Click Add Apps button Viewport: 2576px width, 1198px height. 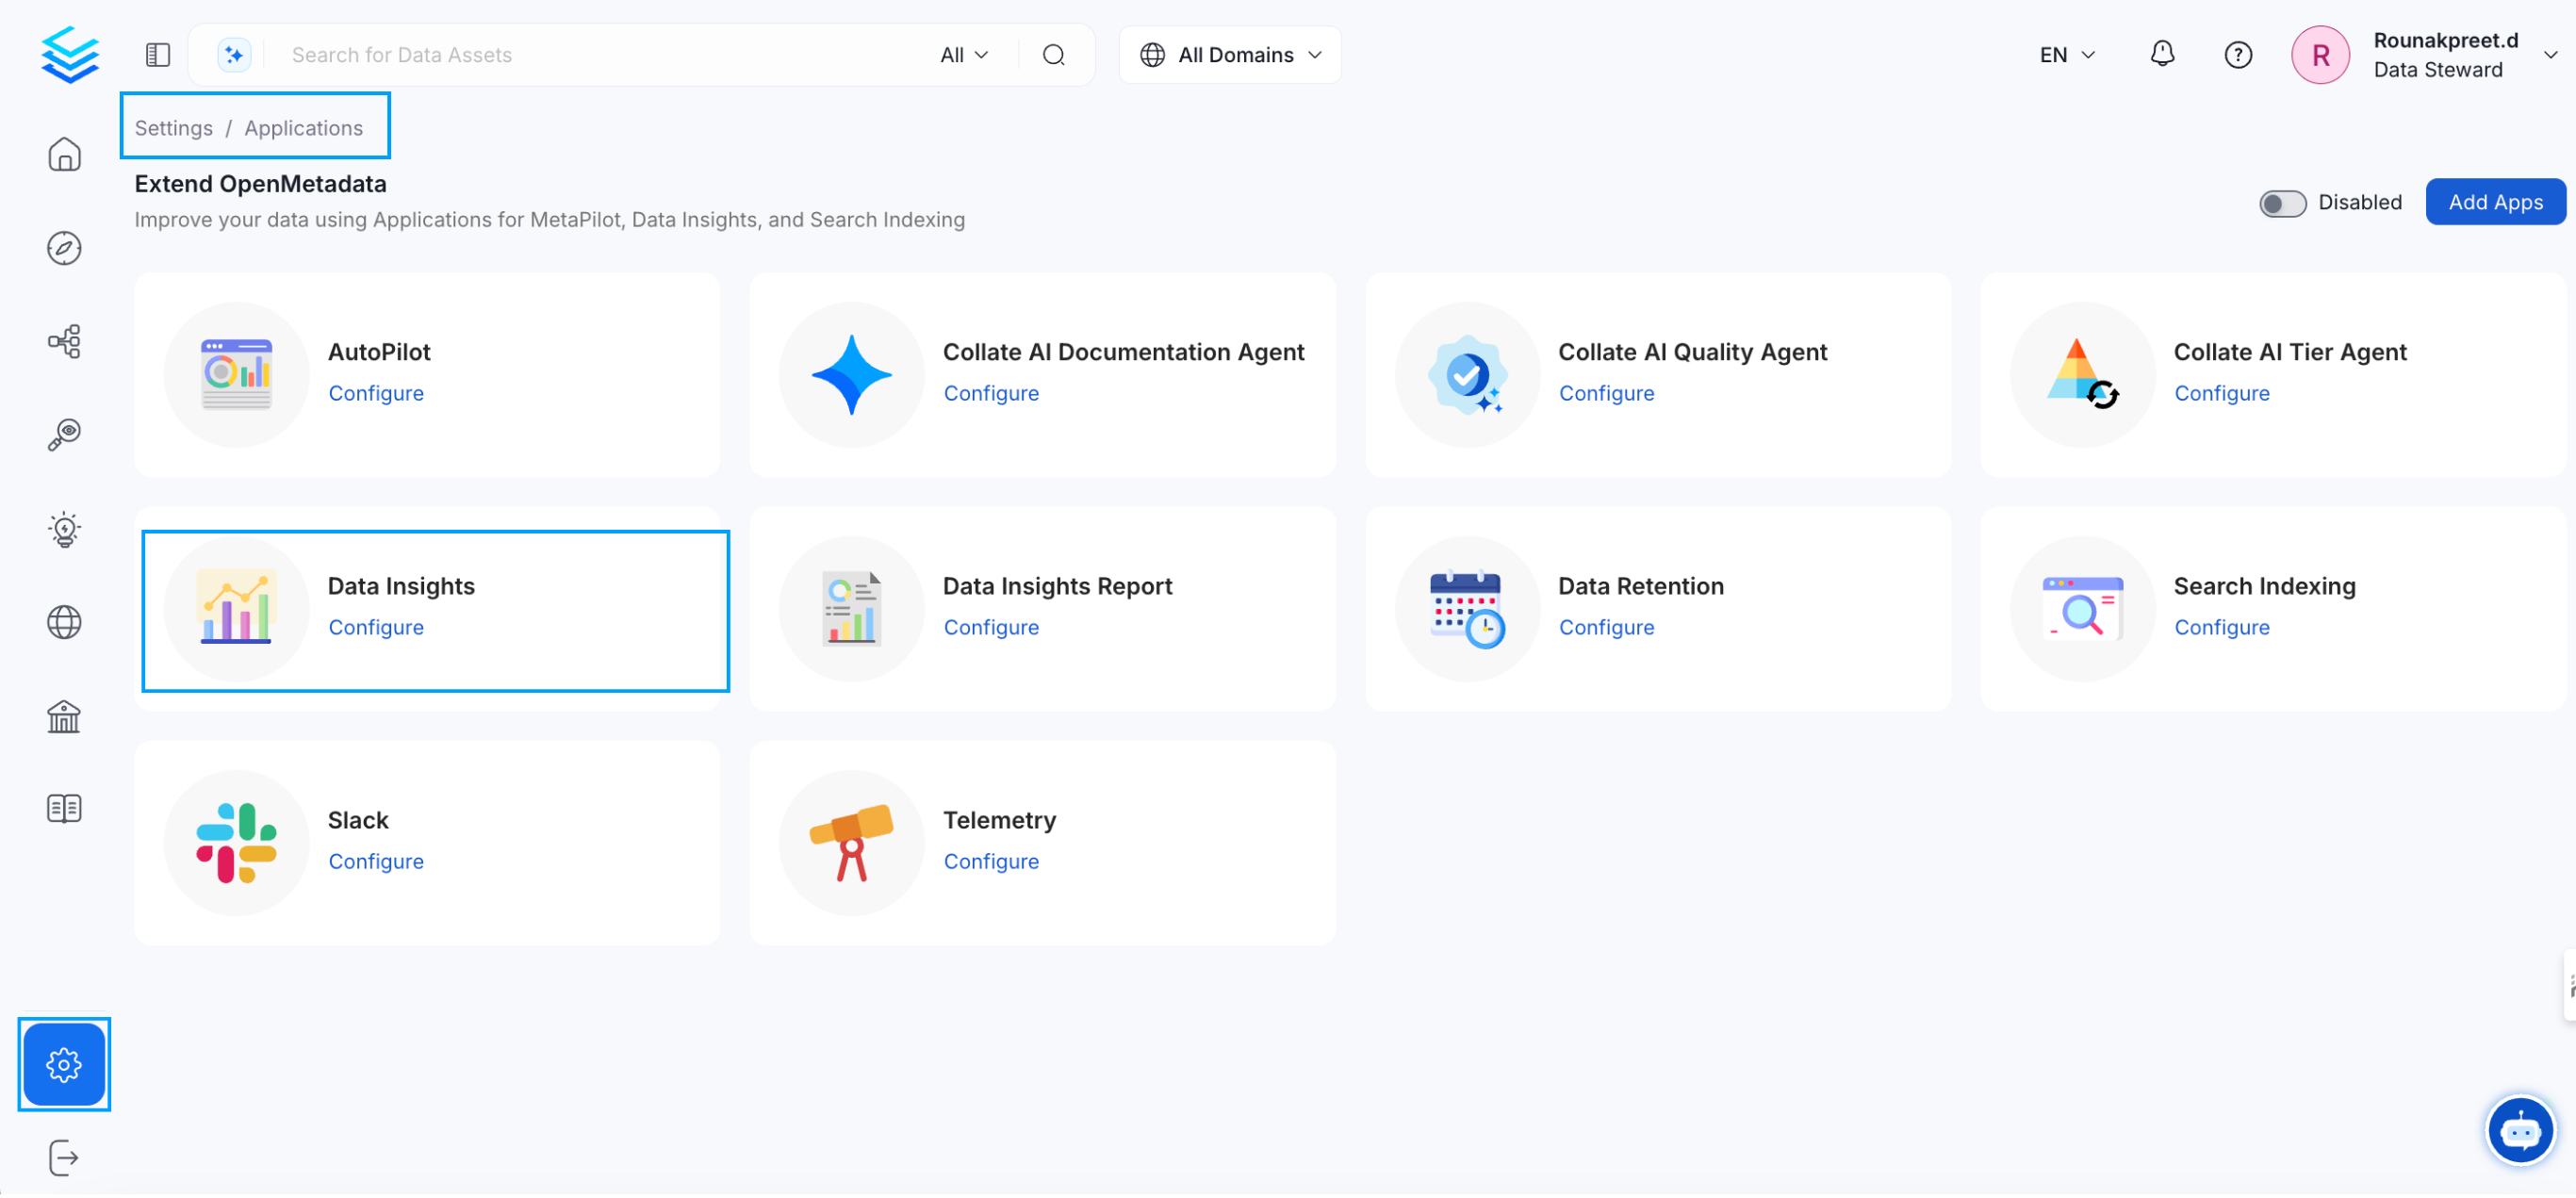(x=2496, y=201)
